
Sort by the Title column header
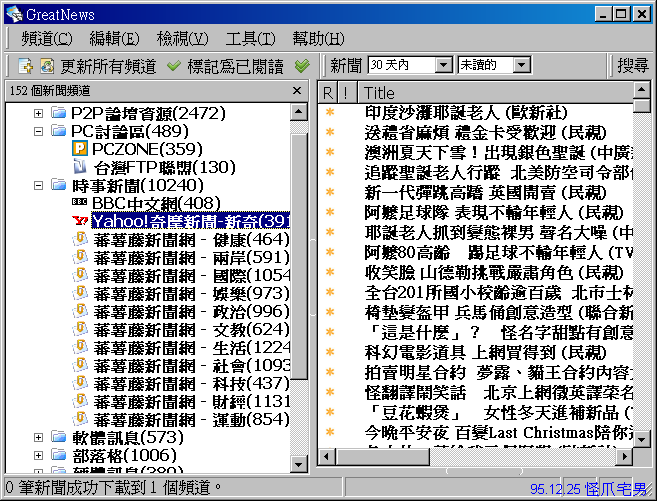[x=496, y=93]
